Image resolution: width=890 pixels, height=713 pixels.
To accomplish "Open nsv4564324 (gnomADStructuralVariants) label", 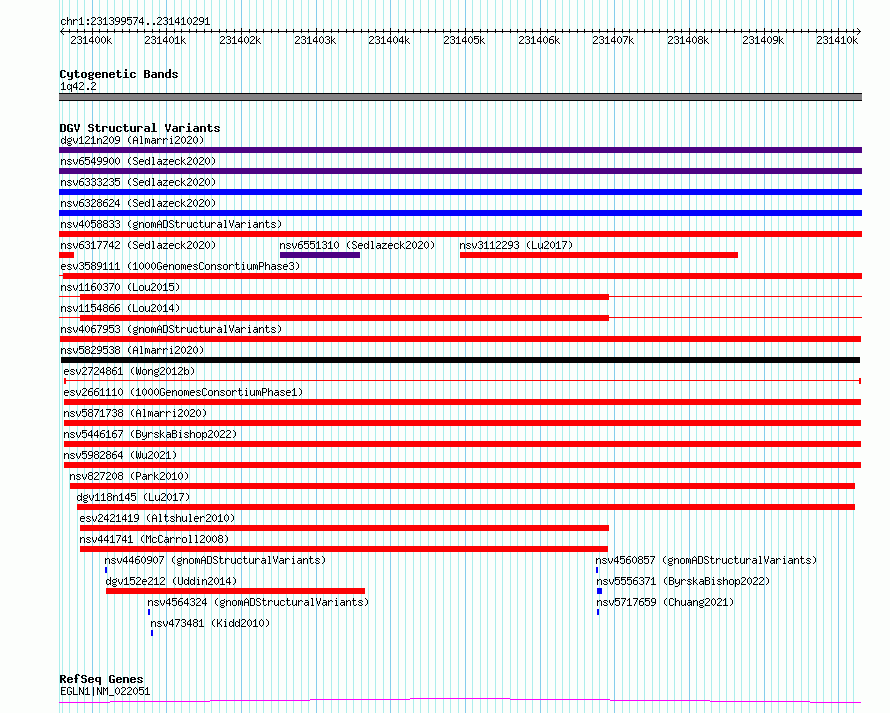I will tap(258, 602).
